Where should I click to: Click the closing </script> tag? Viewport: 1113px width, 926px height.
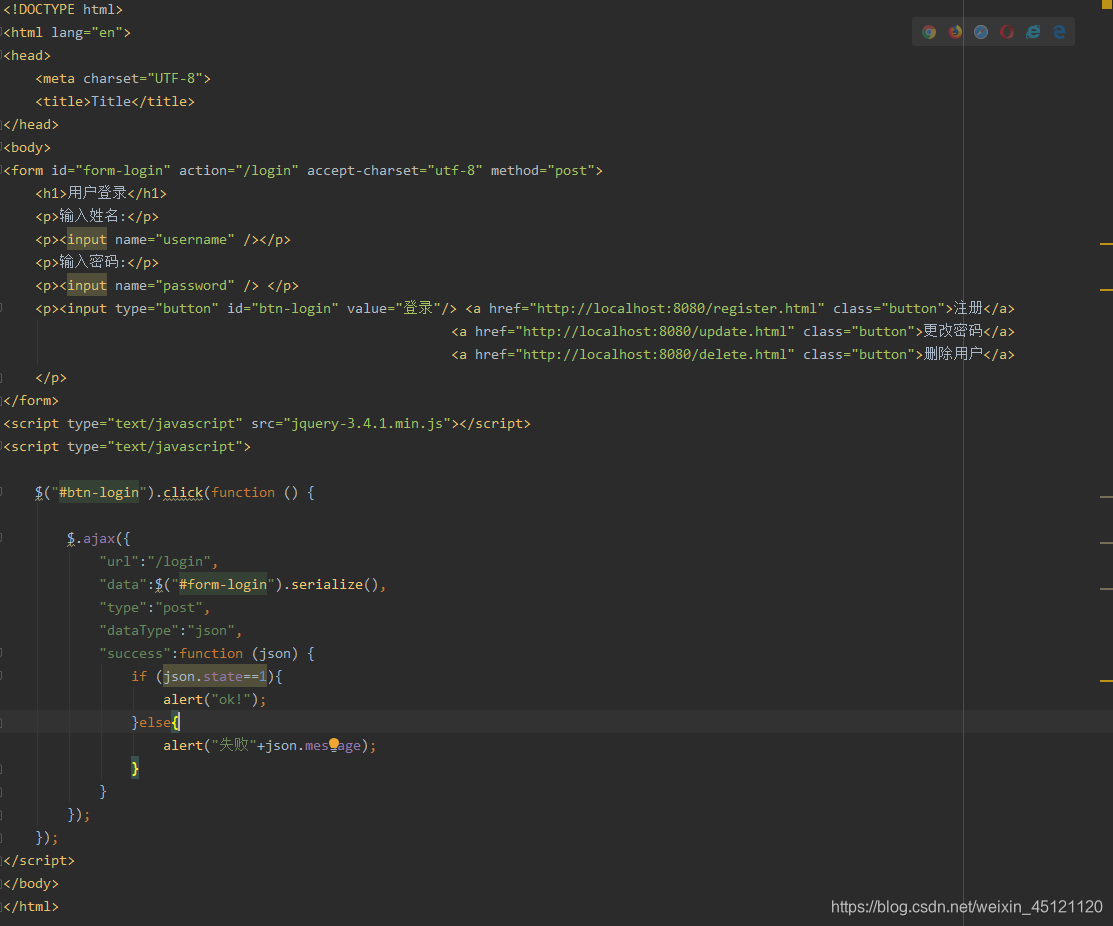tap(39, 860)
